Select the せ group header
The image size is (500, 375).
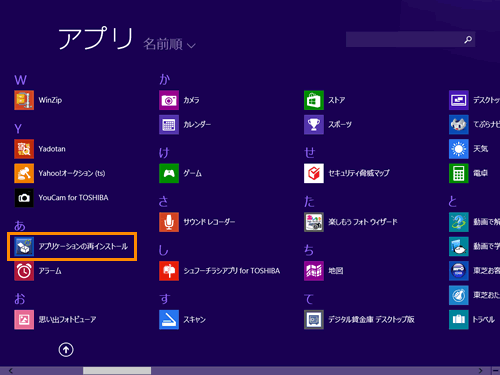(309, 152)
